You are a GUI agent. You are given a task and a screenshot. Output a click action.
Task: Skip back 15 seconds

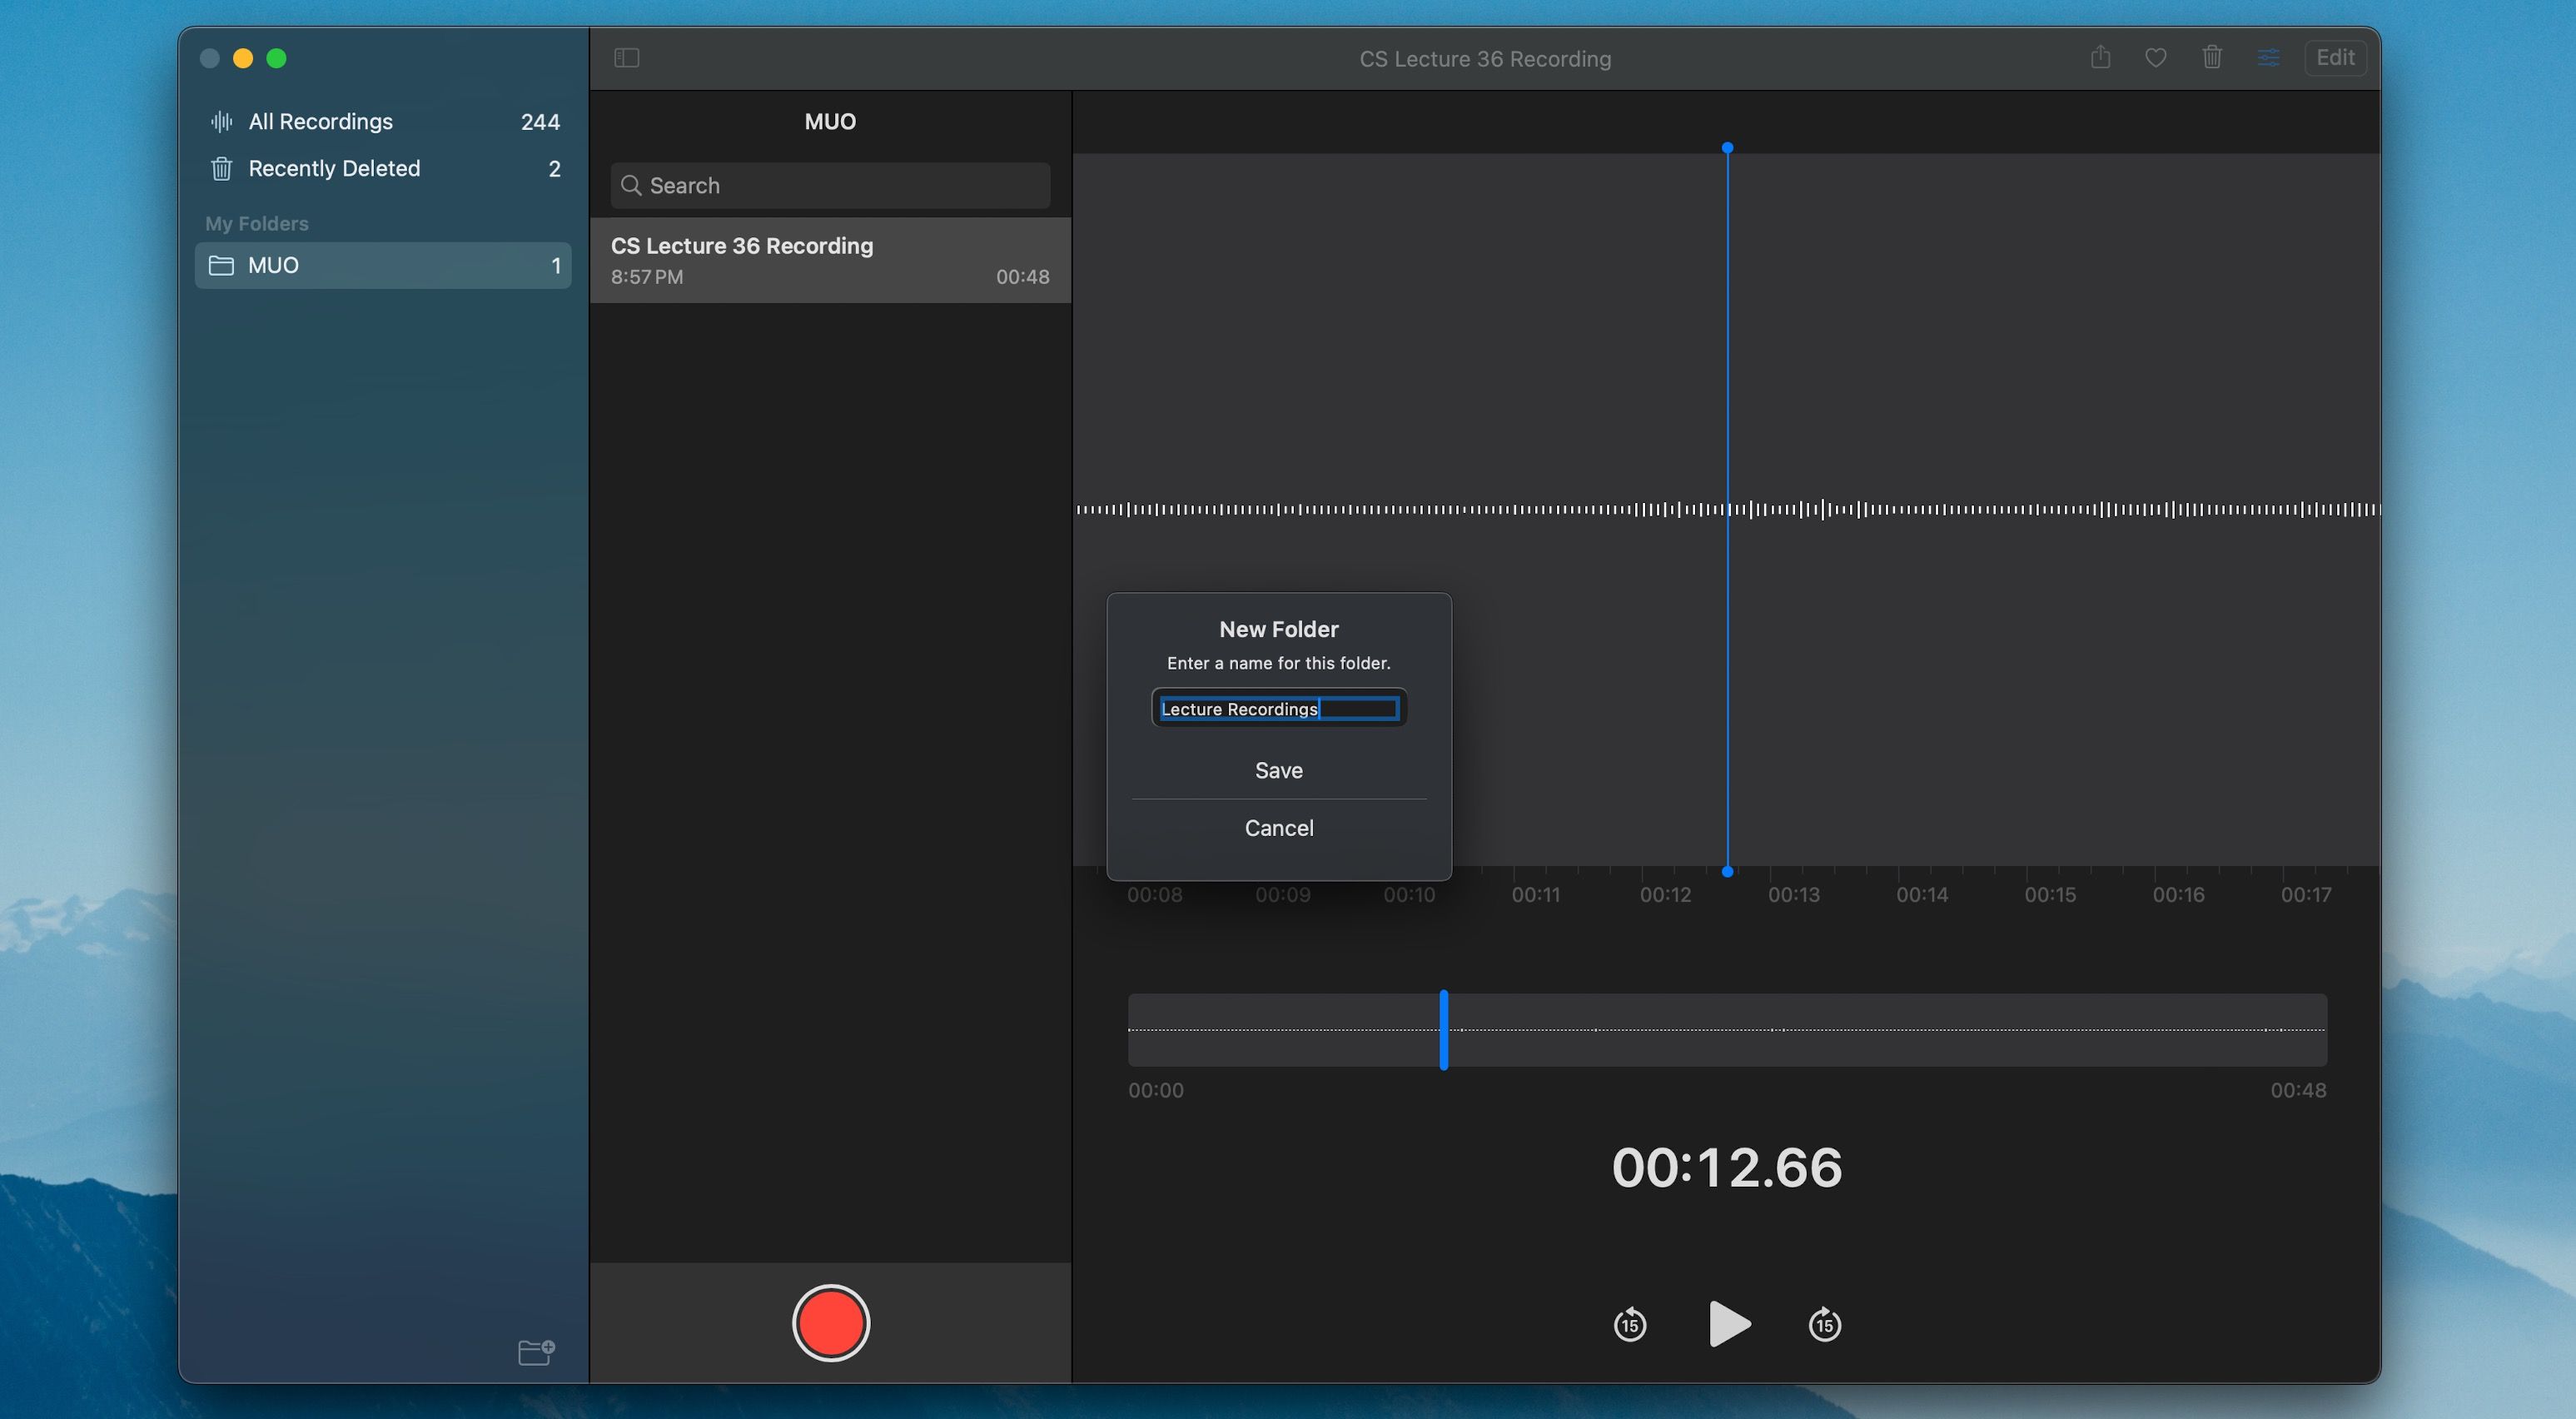pyautogui.click(x=1628, y=1324)
